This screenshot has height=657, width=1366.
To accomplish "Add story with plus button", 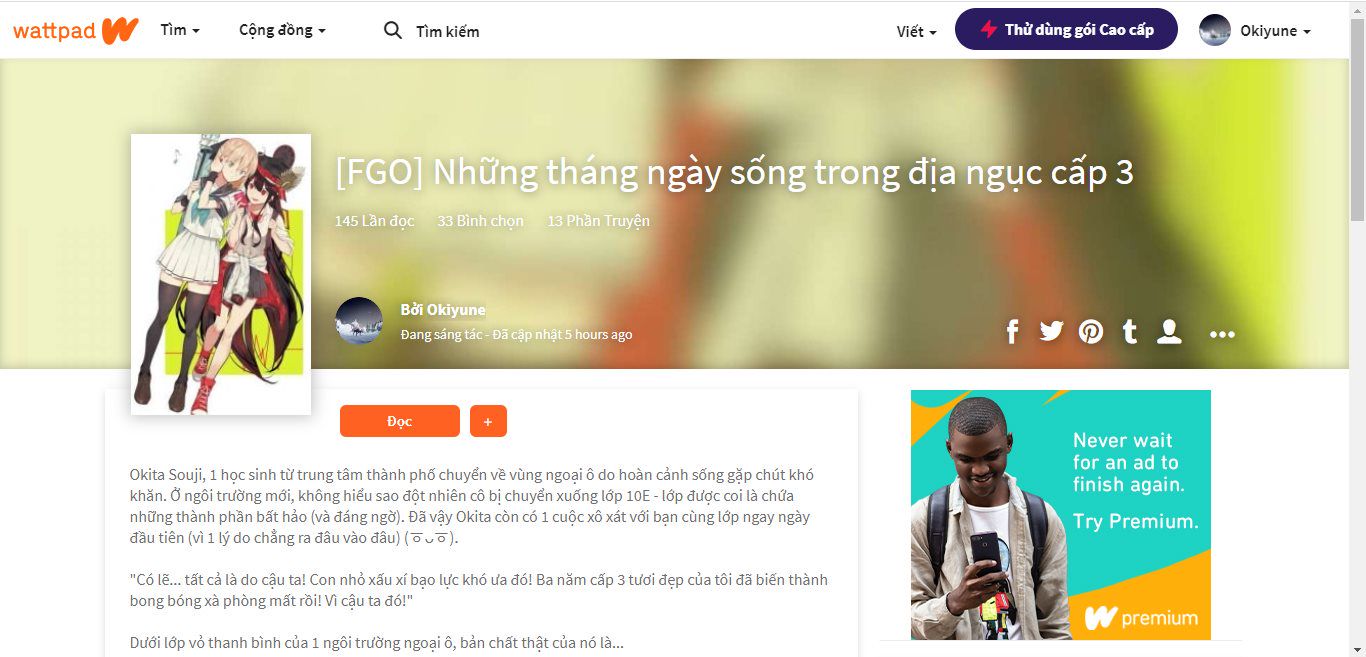I will coord(488,421).
